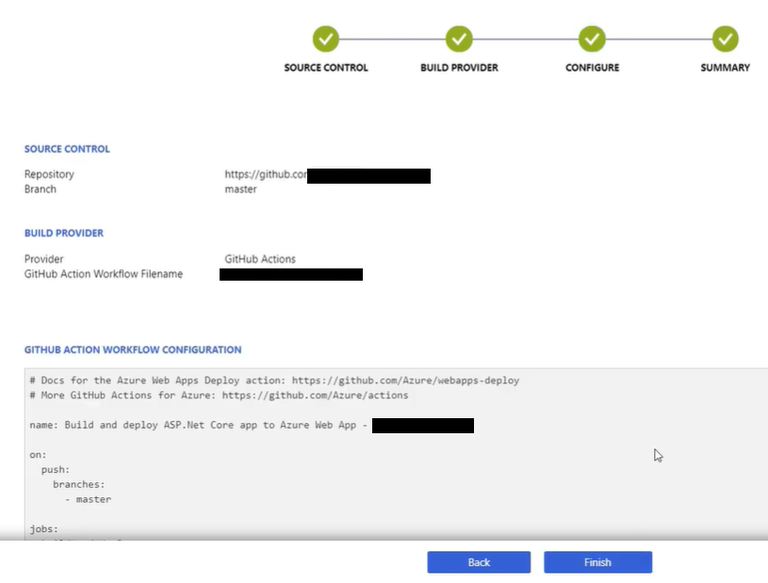The image size is (768, 583).
Task: Click the '# More GitHub Actions for Azure' comment line
Action: [x=218, y=395]
